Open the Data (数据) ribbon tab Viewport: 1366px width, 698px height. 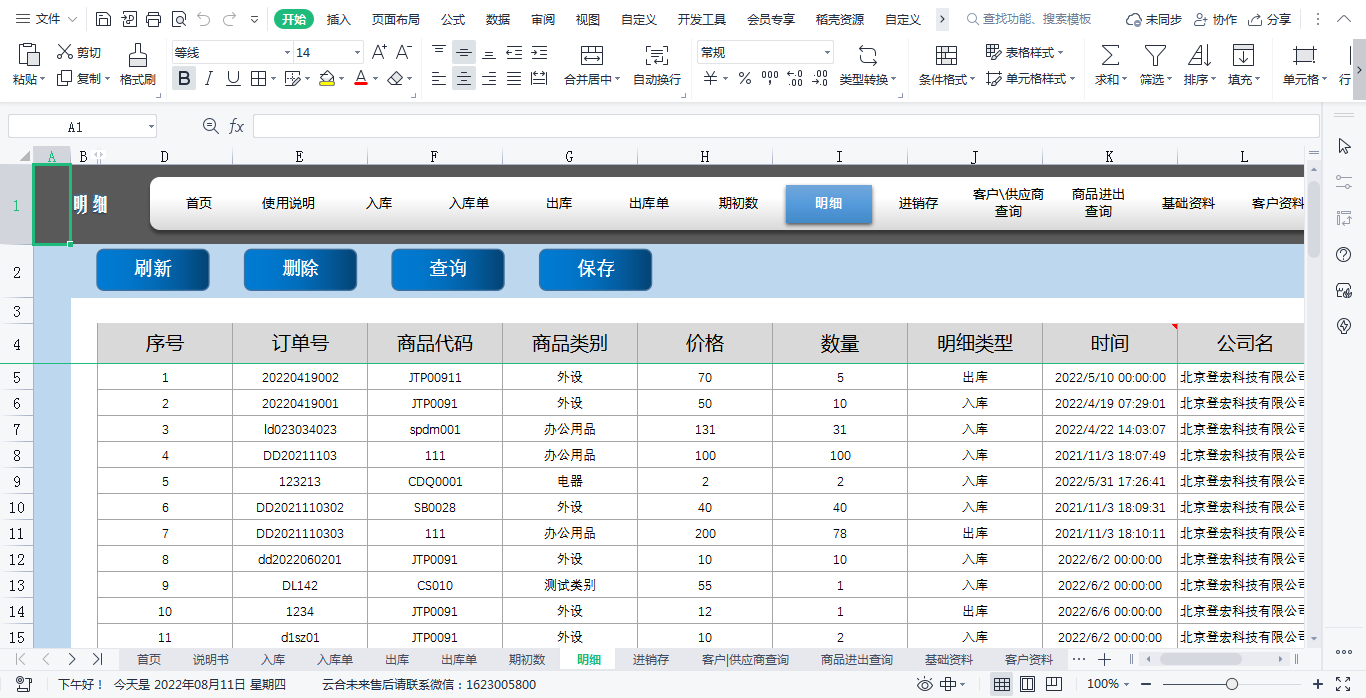point(498,19)
